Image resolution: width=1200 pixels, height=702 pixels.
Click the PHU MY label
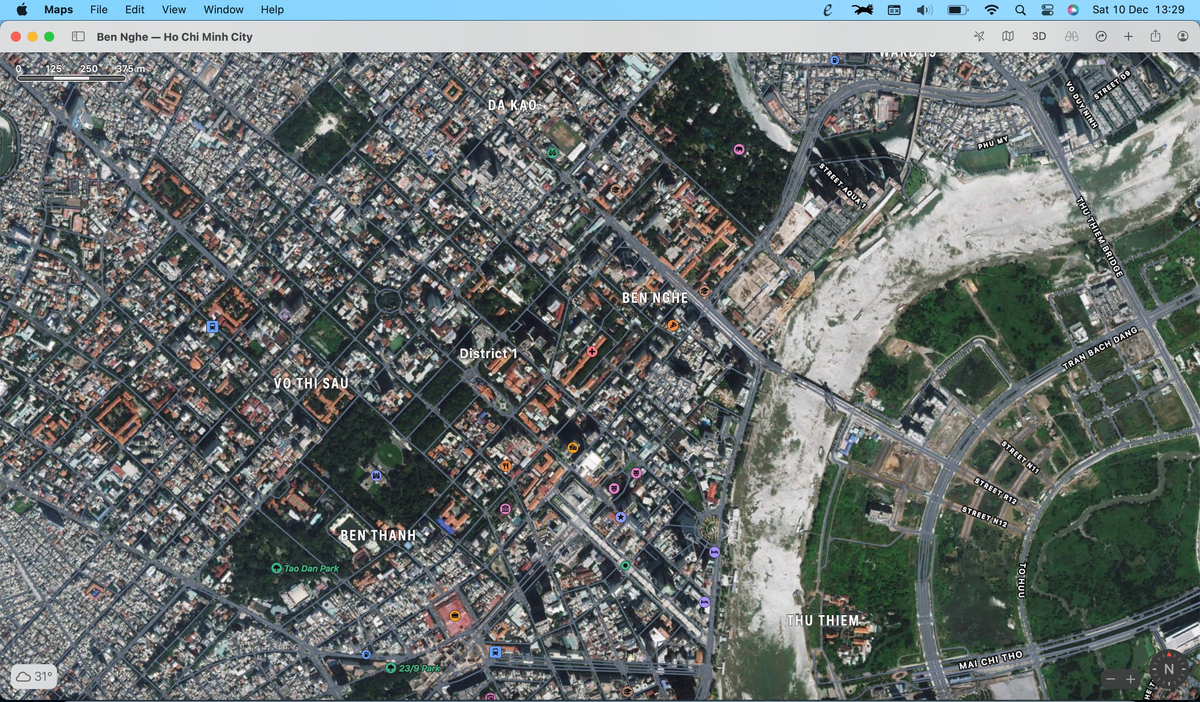click(995, 143)
